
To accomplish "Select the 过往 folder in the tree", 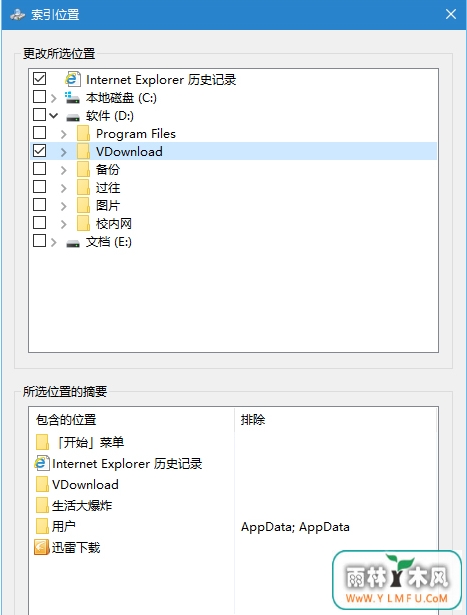I will pos(108,187).
